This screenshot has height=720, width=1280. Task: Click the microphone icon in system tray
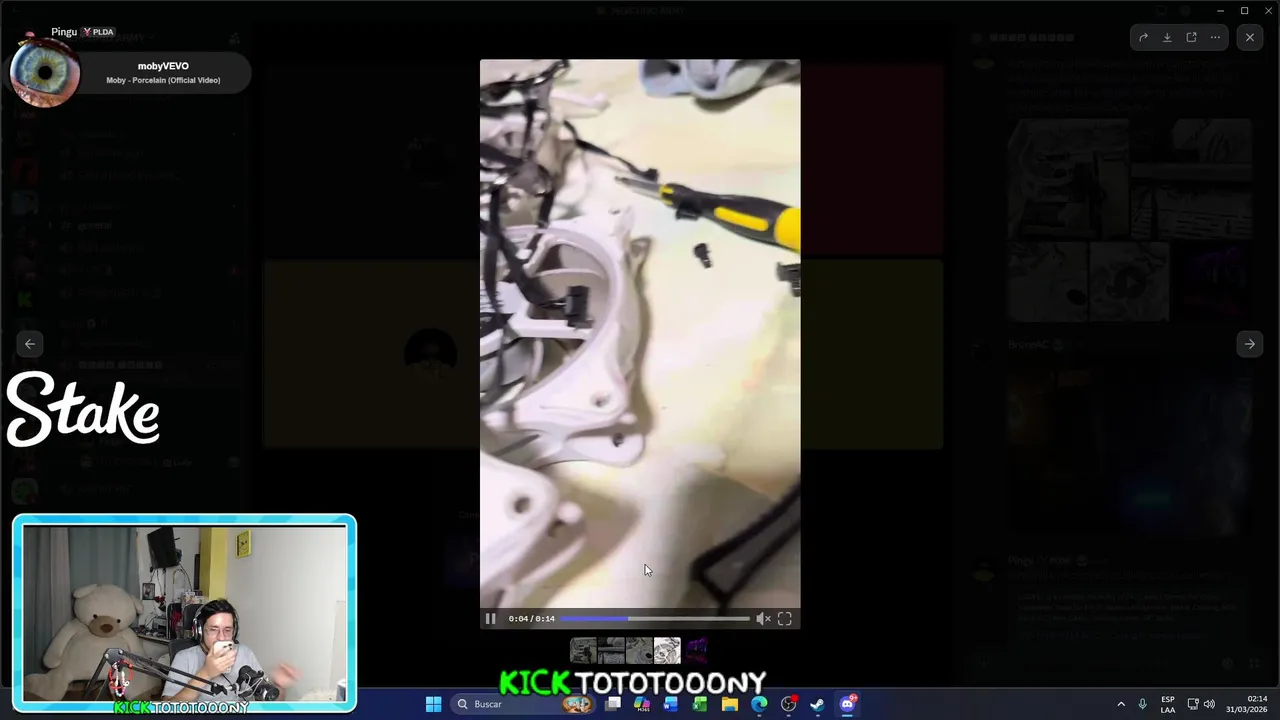pos(1142,704)
